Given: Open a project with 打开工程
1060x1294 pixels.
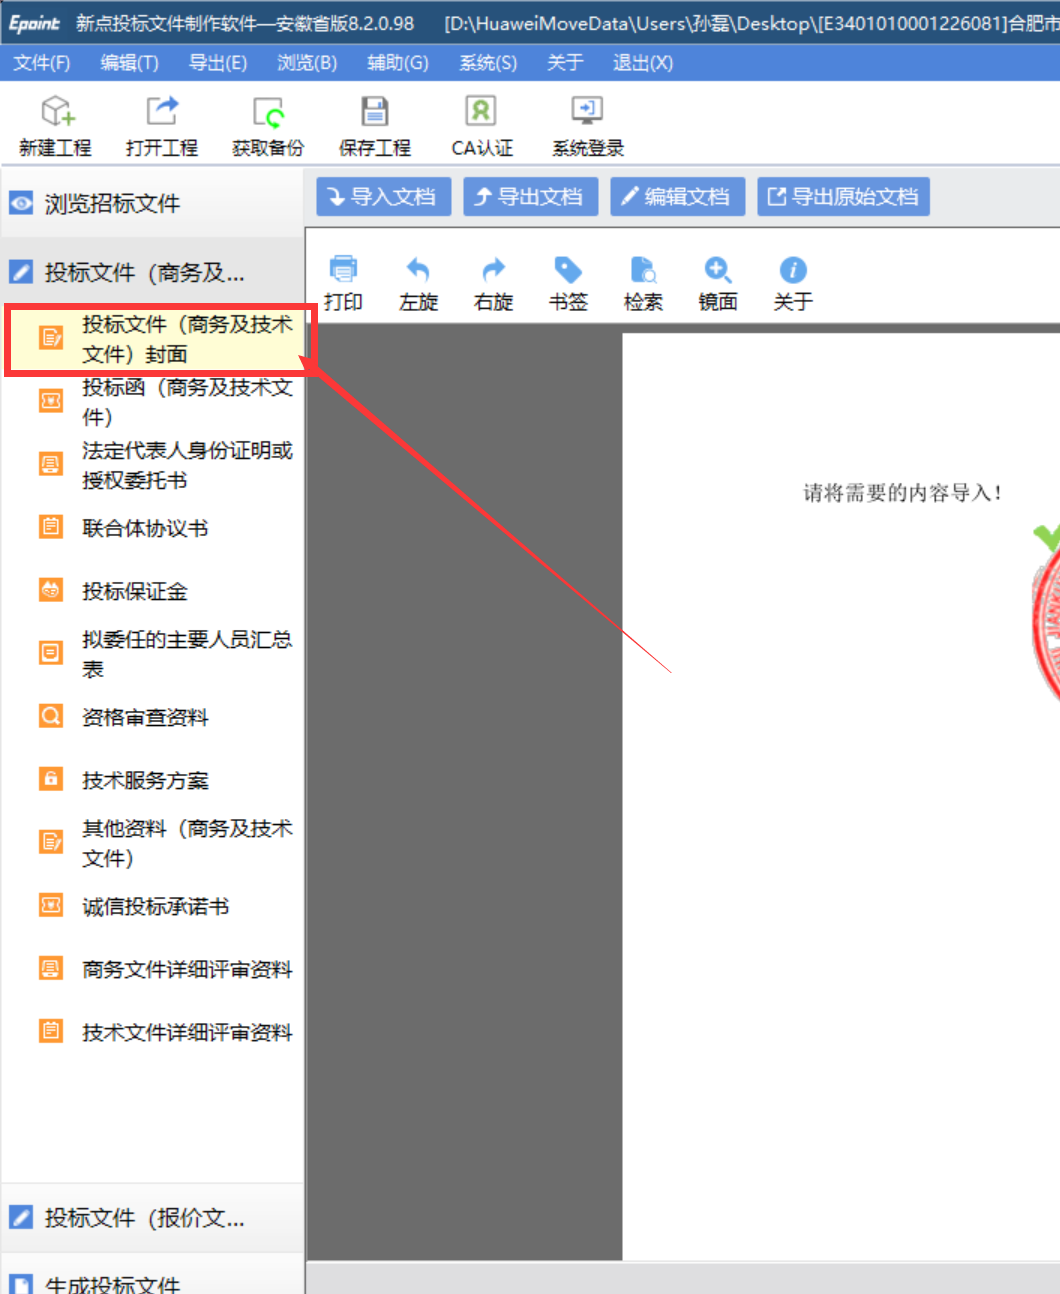Looking at the screenshot, I should pos(161,112).
